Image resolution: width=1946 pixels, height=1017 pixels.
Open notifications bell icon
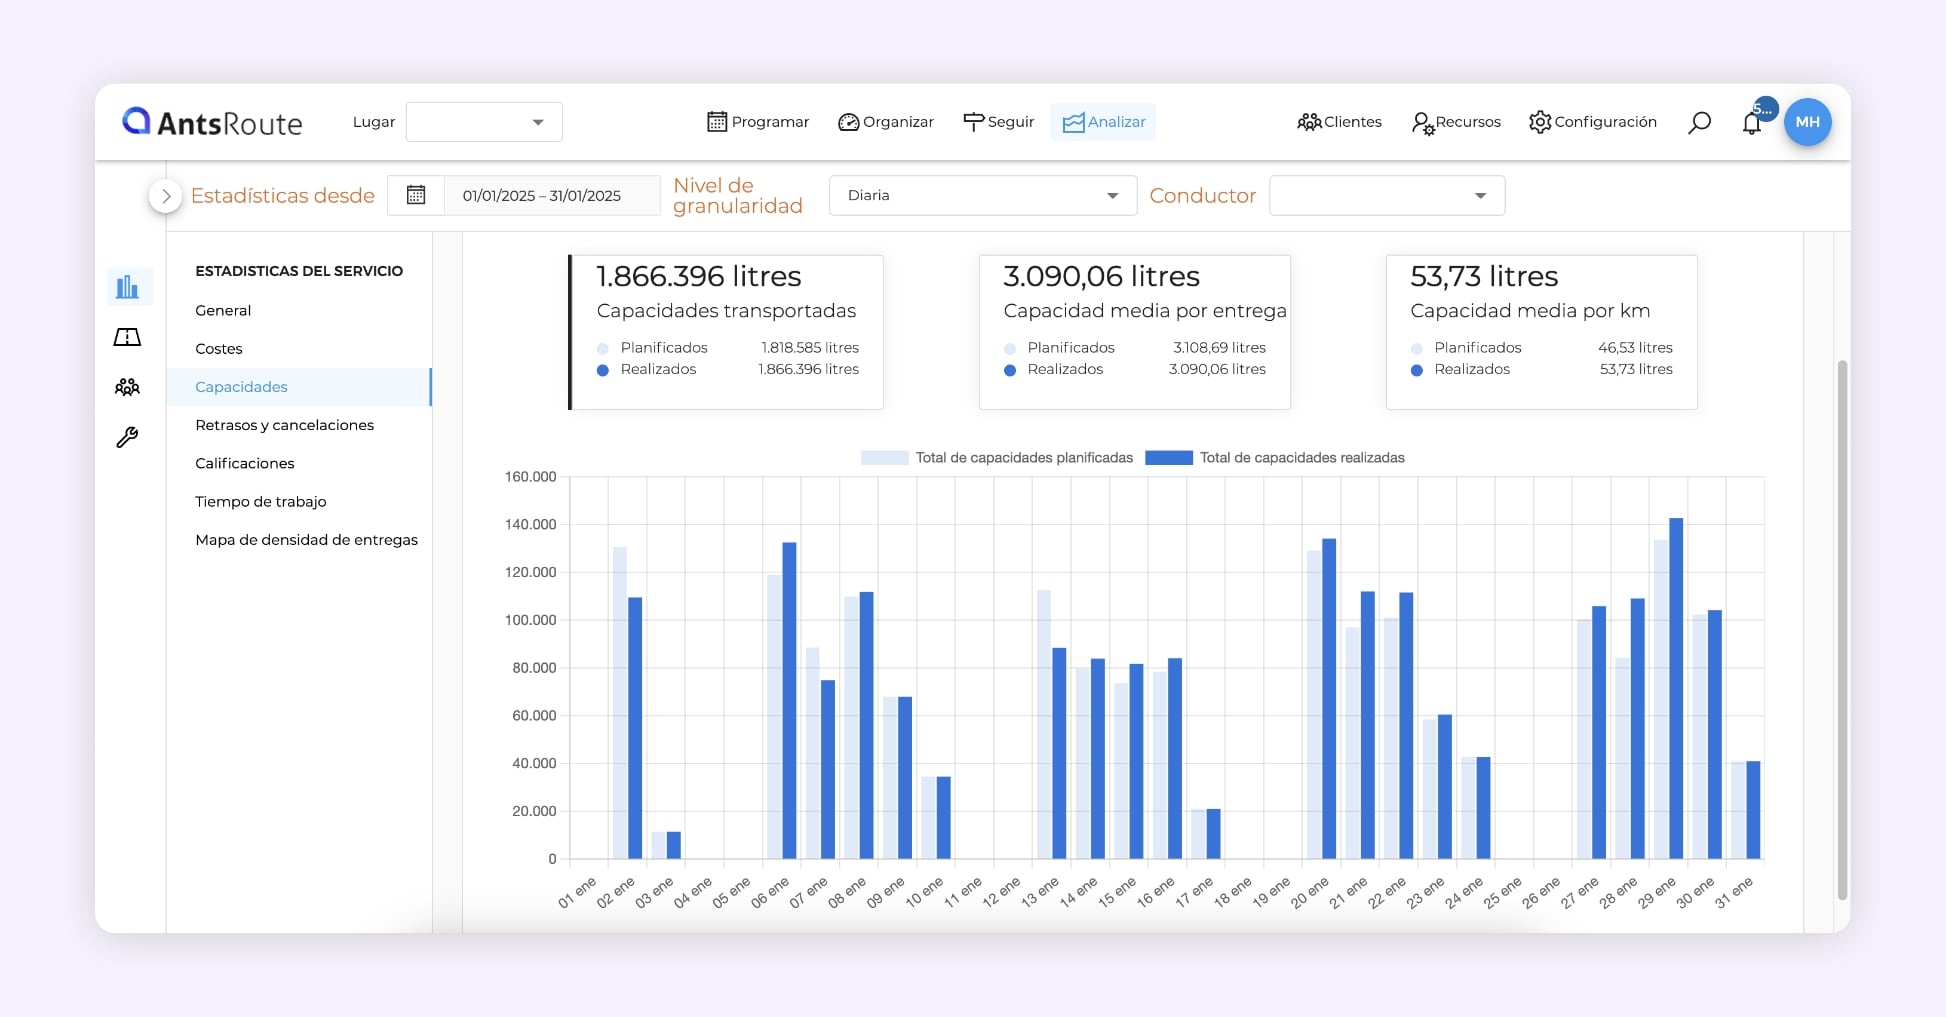[1751, 123]
